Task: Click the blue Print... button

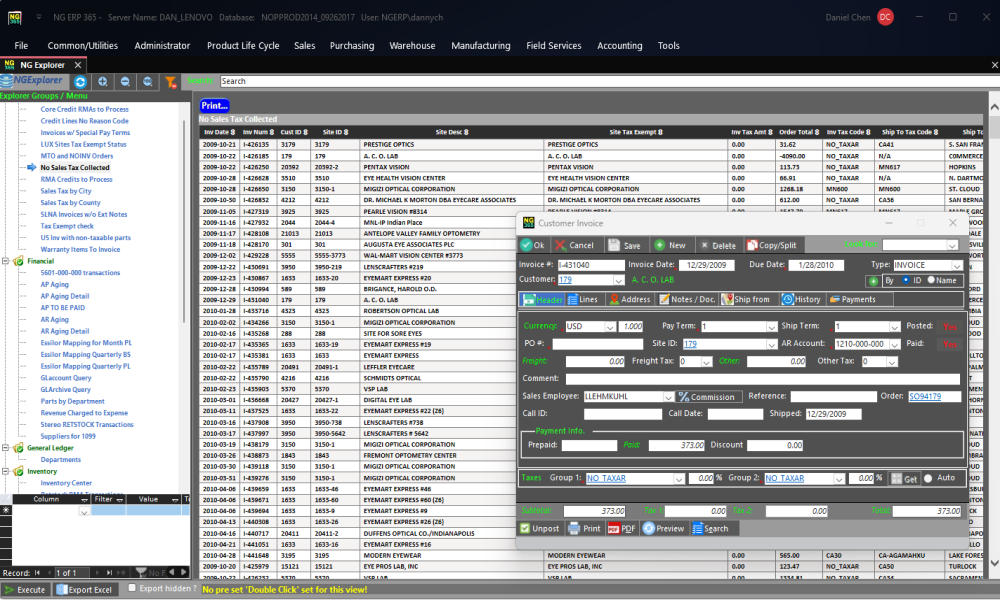Action: [x=214, y=105]
